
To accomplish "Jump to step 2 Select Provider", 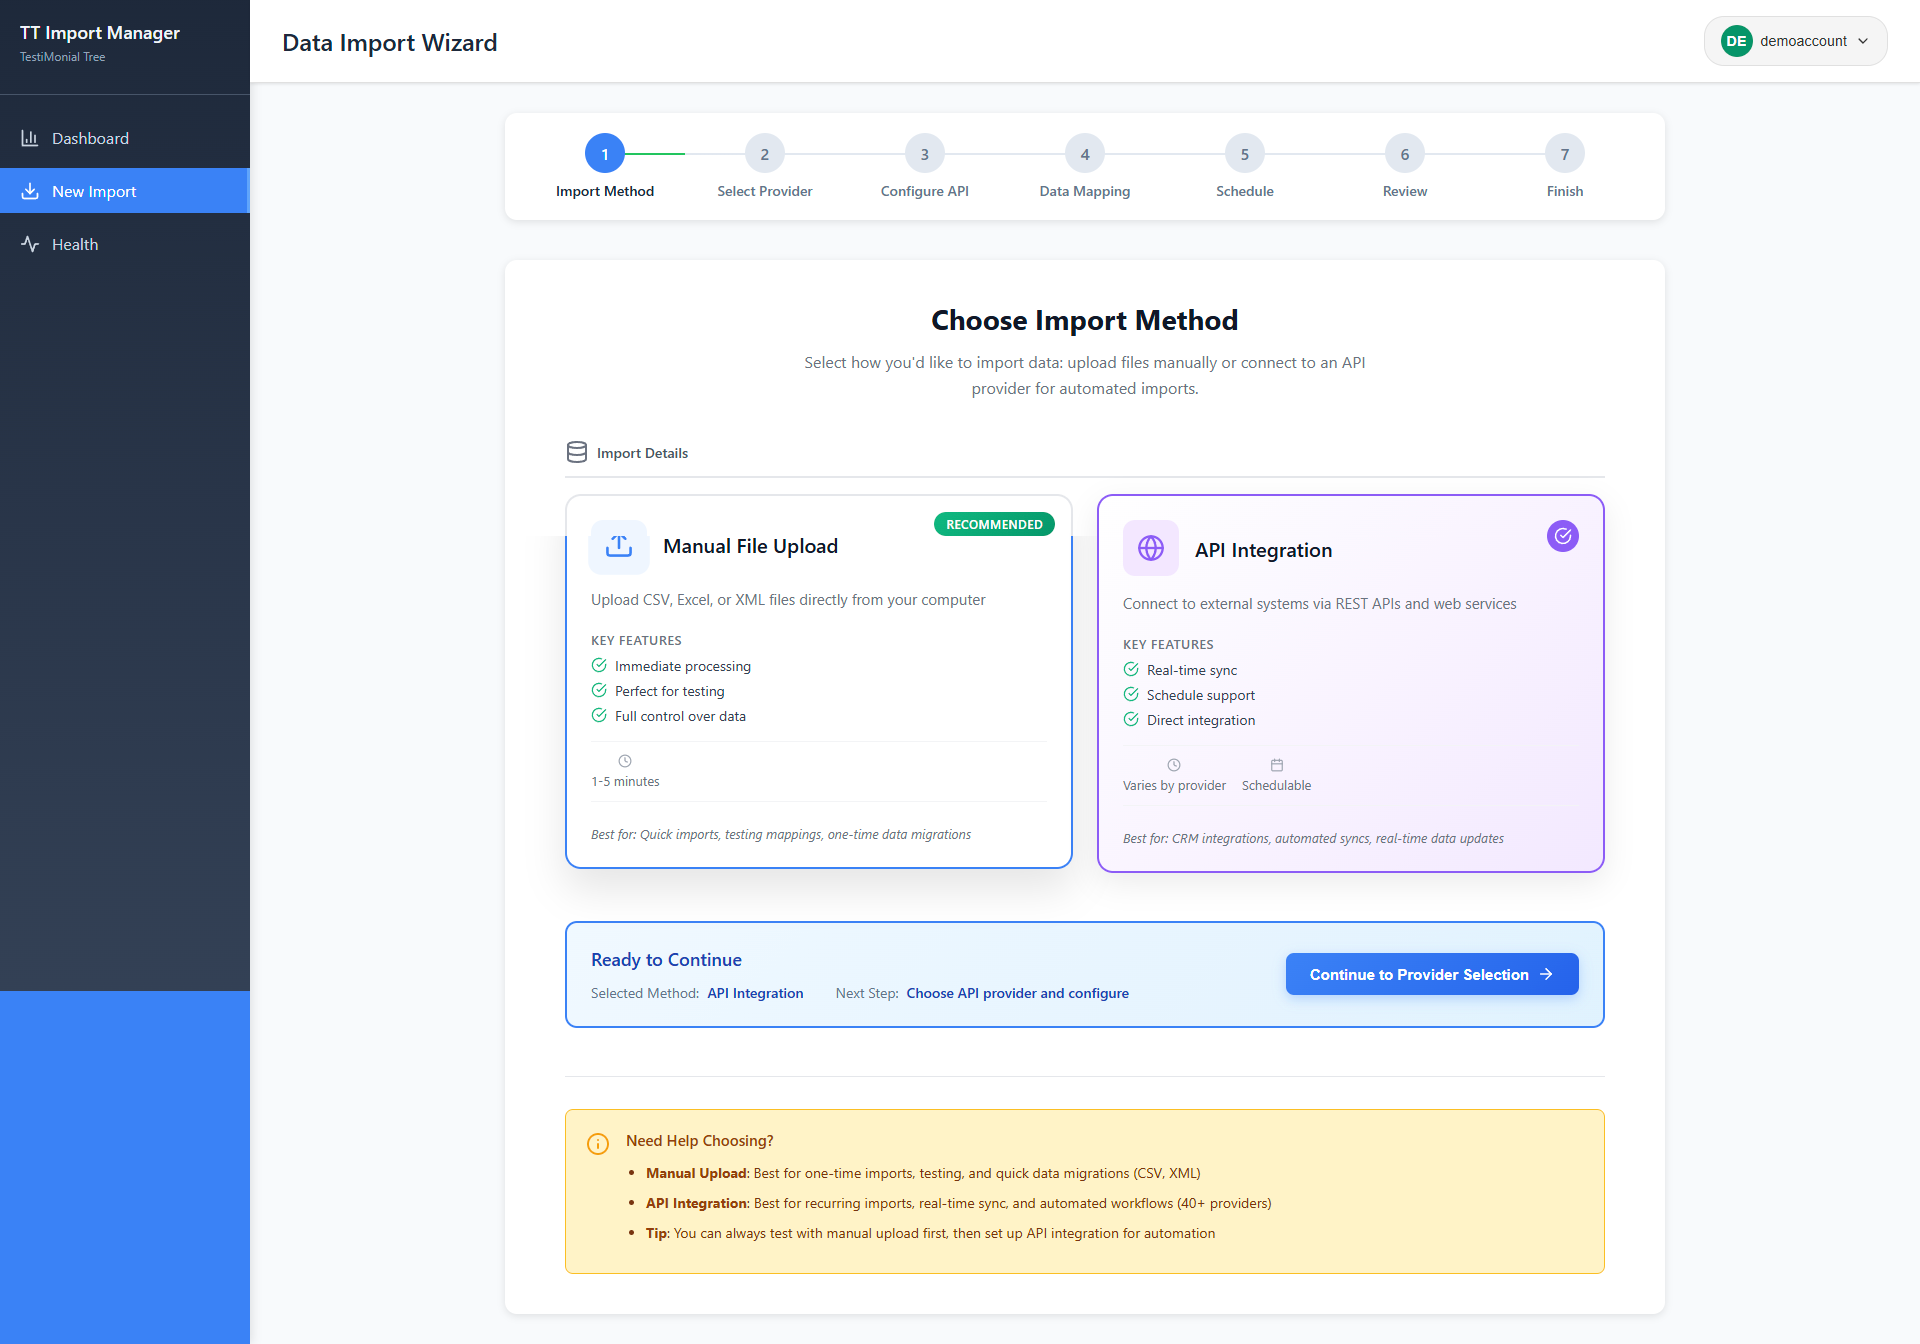I will tap(764, 154).
